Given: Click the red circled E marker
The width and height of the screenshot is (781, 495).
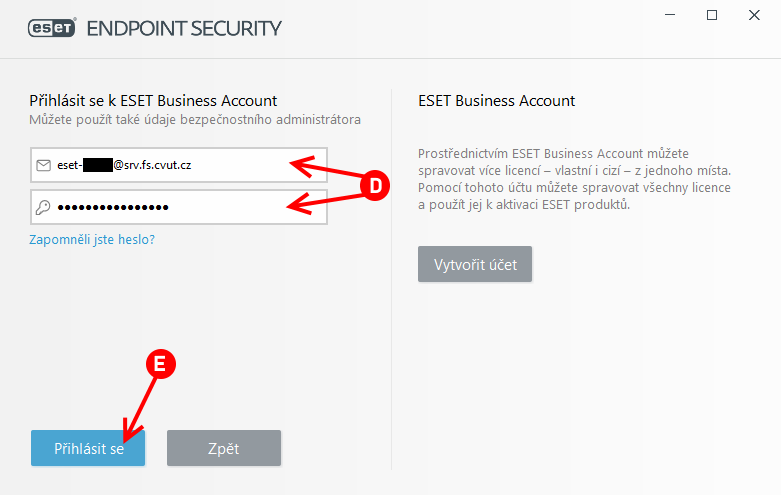Looking at the screenshot, I should click(160, 364).
